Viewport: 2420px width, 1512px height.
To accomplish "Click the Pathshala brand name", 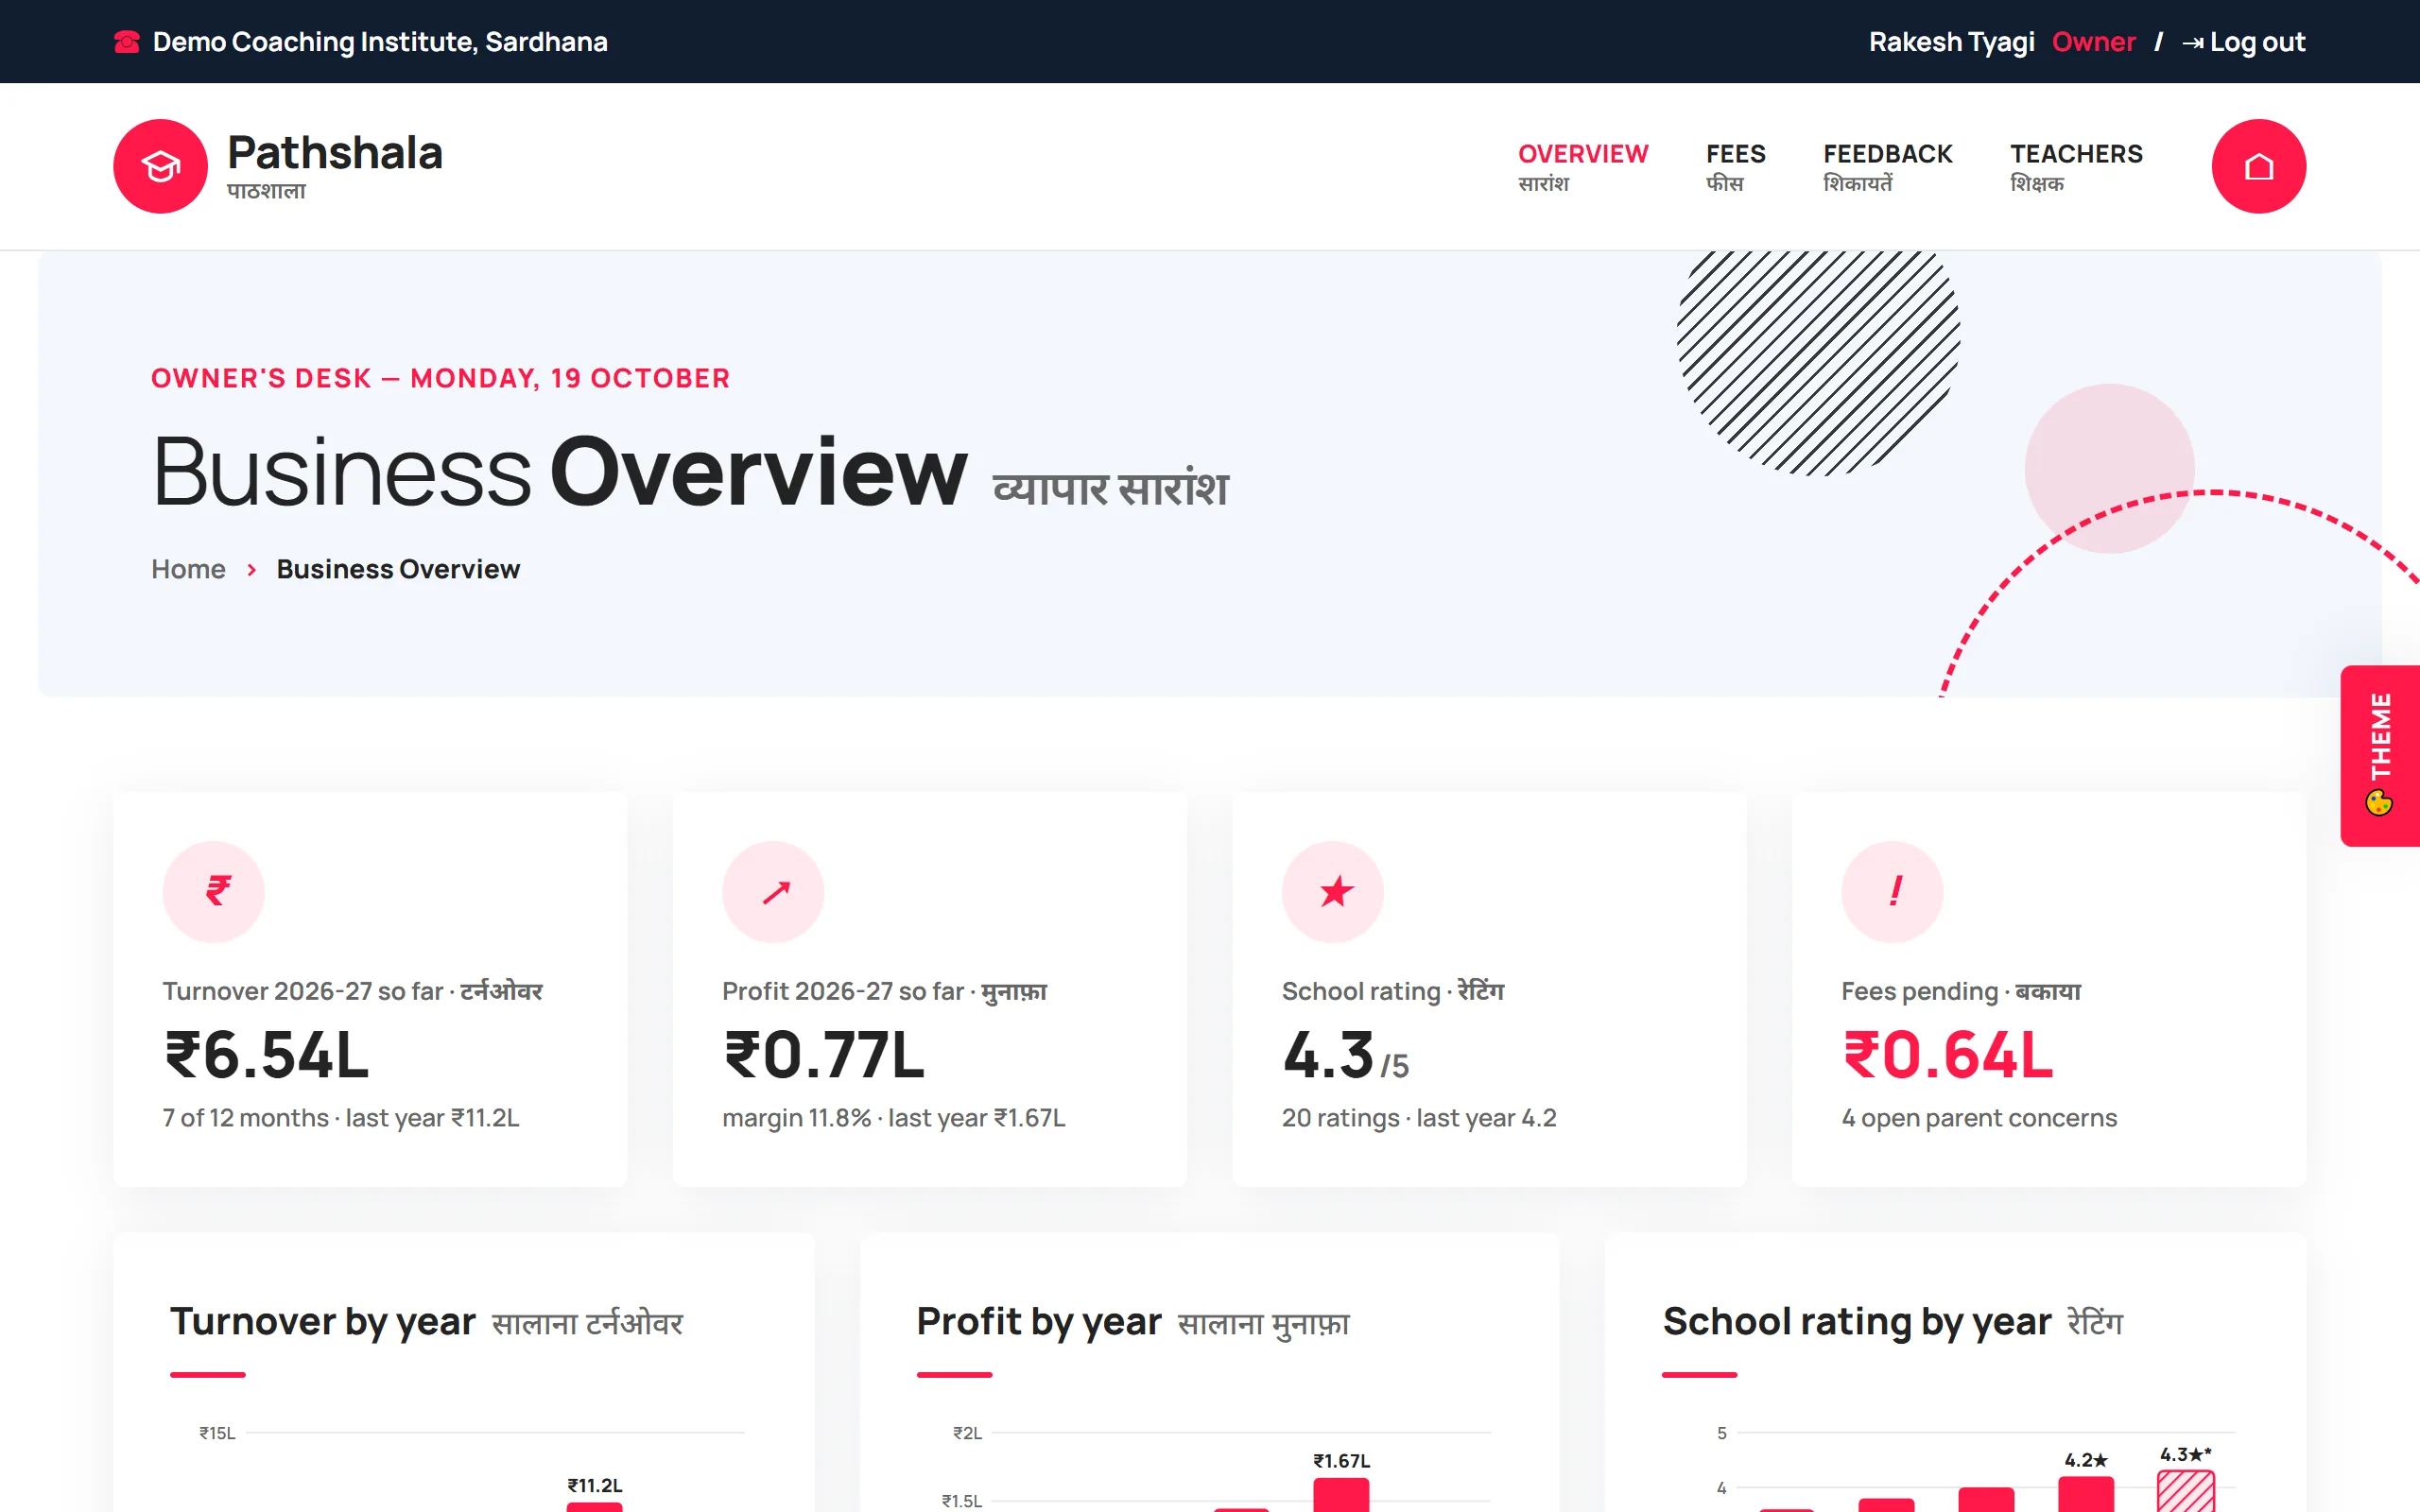I will pyautogui.click(x=335, y=153).
